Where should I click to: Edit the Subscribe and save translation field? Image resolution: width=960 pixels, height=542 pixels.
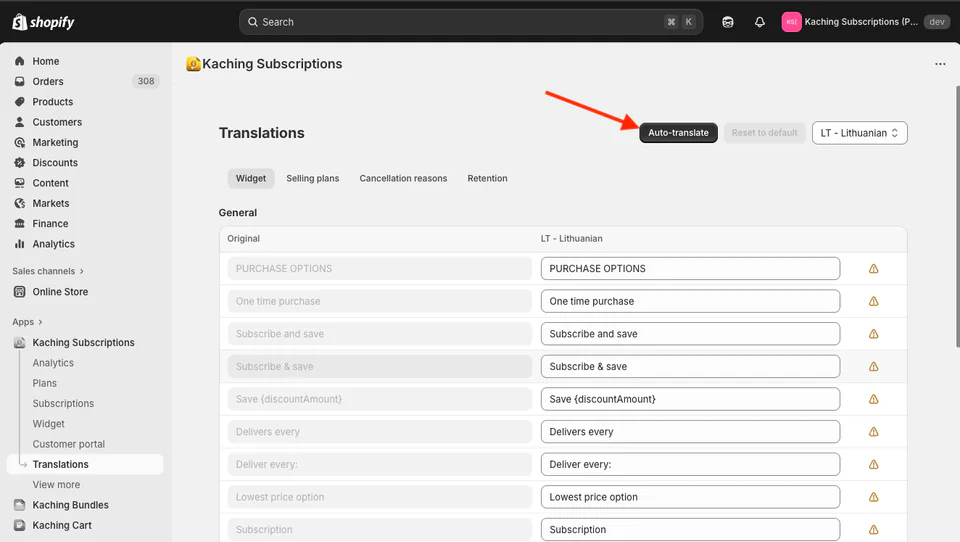pyautogui.click(x=690, y=334)
